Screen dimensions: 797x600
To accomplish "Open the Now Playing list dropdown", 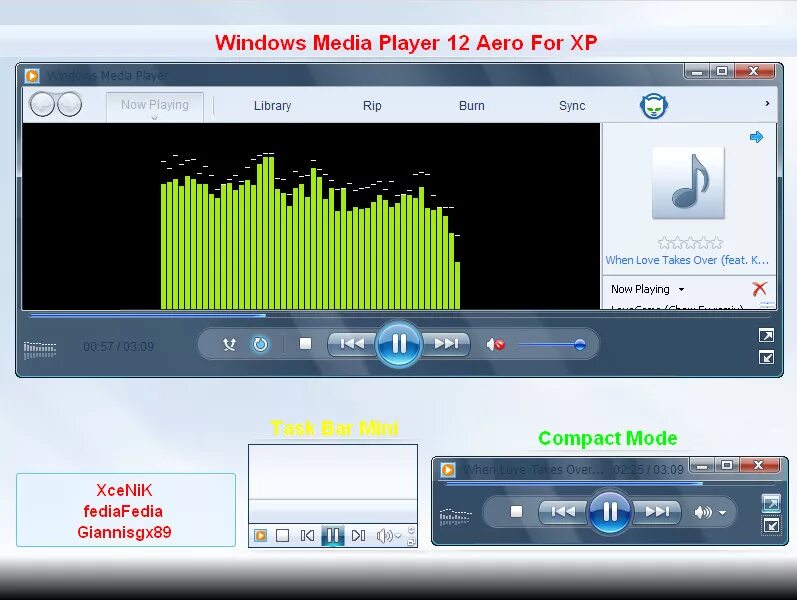I will (x=648, y=289).
